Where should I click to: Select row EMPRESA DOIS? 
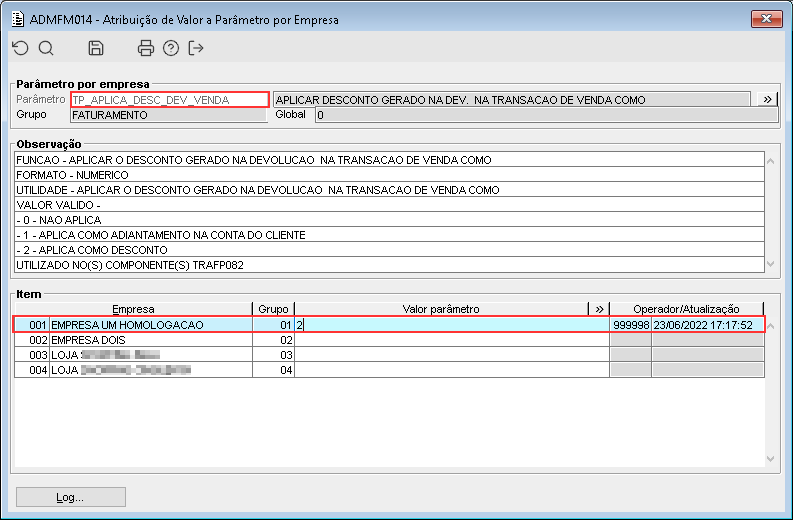click(x=389, y=340)
